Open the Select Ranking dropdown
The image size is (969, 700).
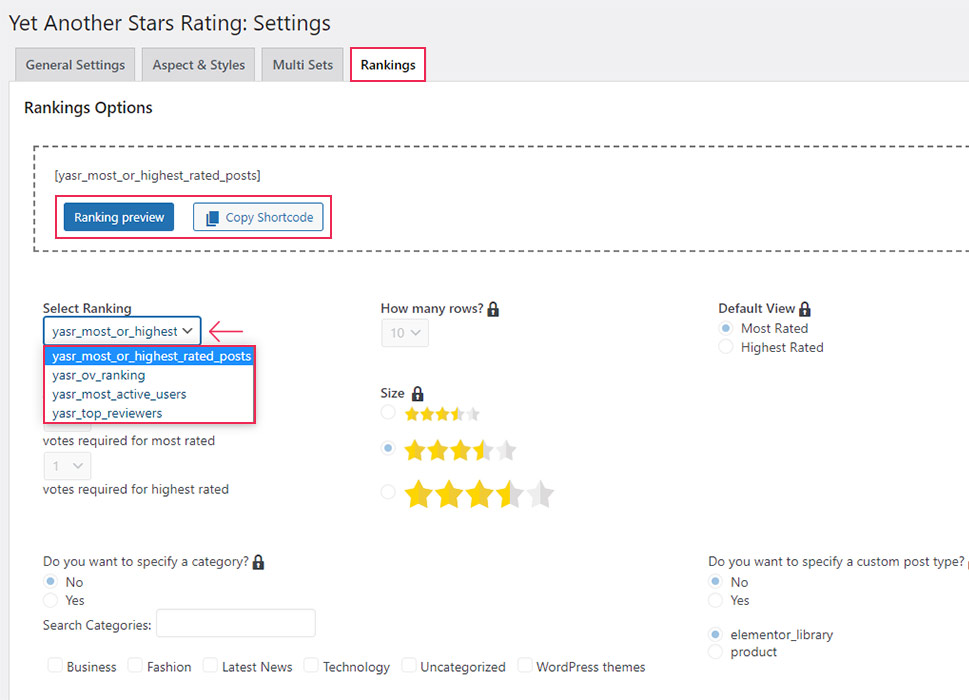(122, 331)
